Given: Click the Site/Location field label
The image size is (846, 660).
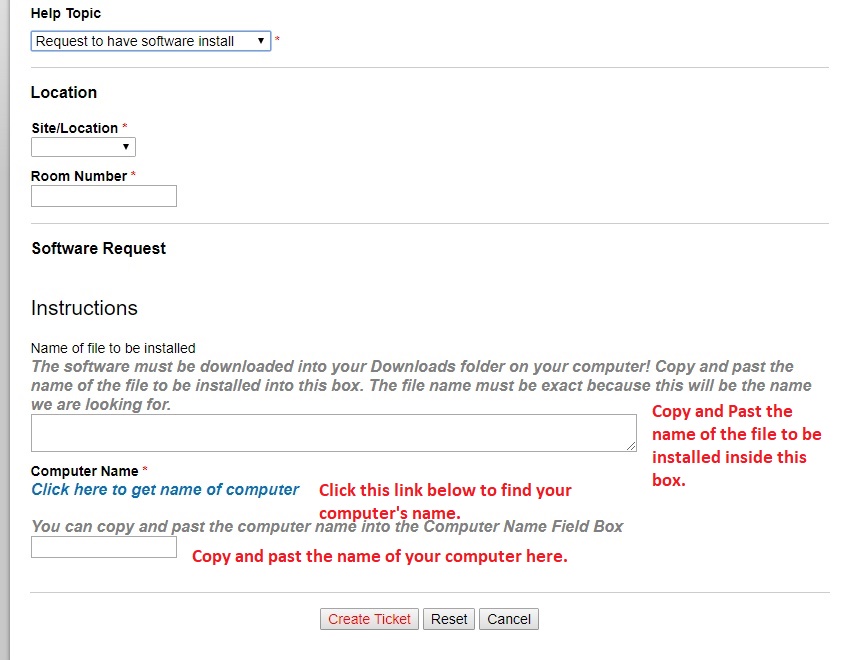Looking at the screenshot, I should click(75, 128).
